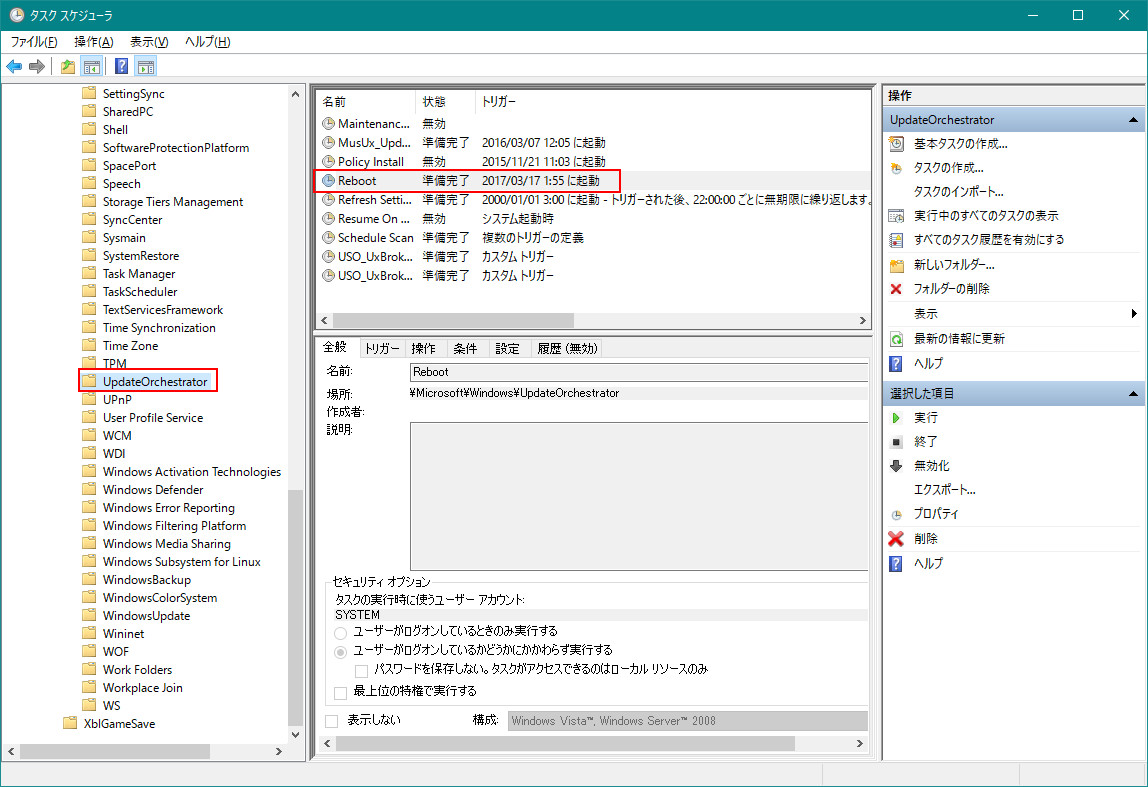The image size is (1148, 787).
Task: Click the 無効化 down-arrow icon
Action: point(896,466)
